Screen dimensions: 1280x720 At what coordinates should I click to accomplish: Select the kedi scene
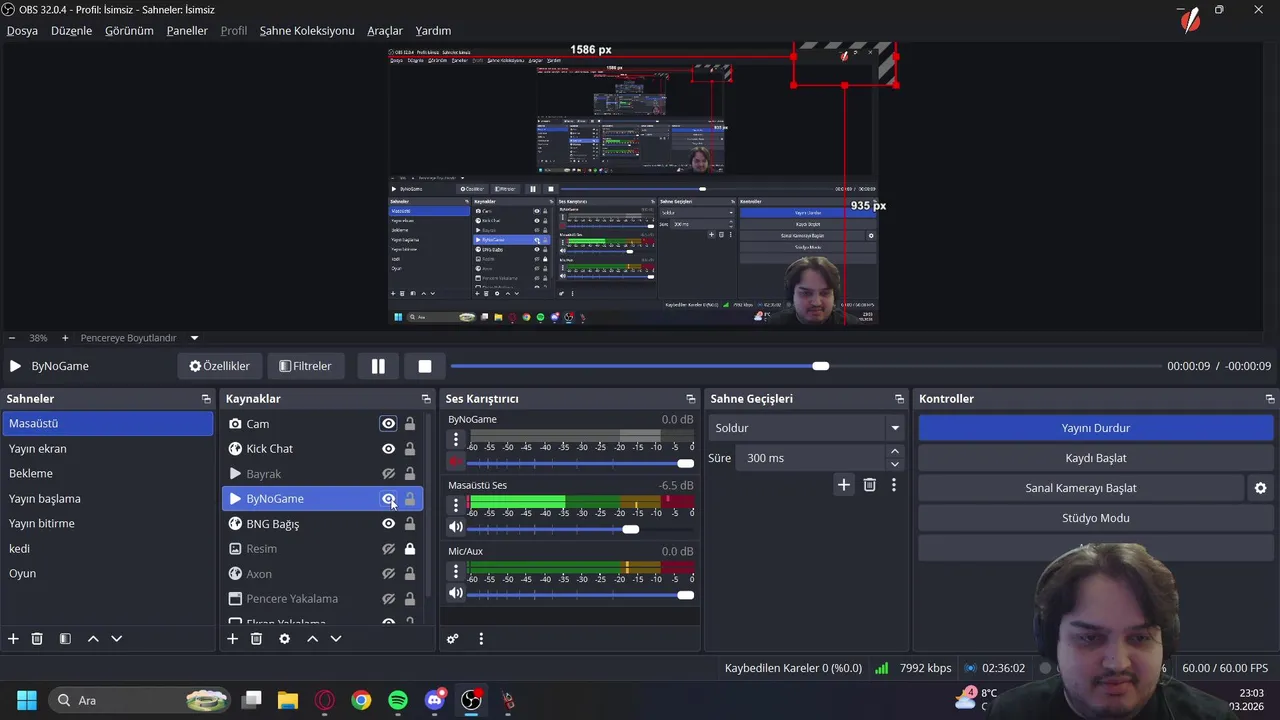tap(107, 549)
